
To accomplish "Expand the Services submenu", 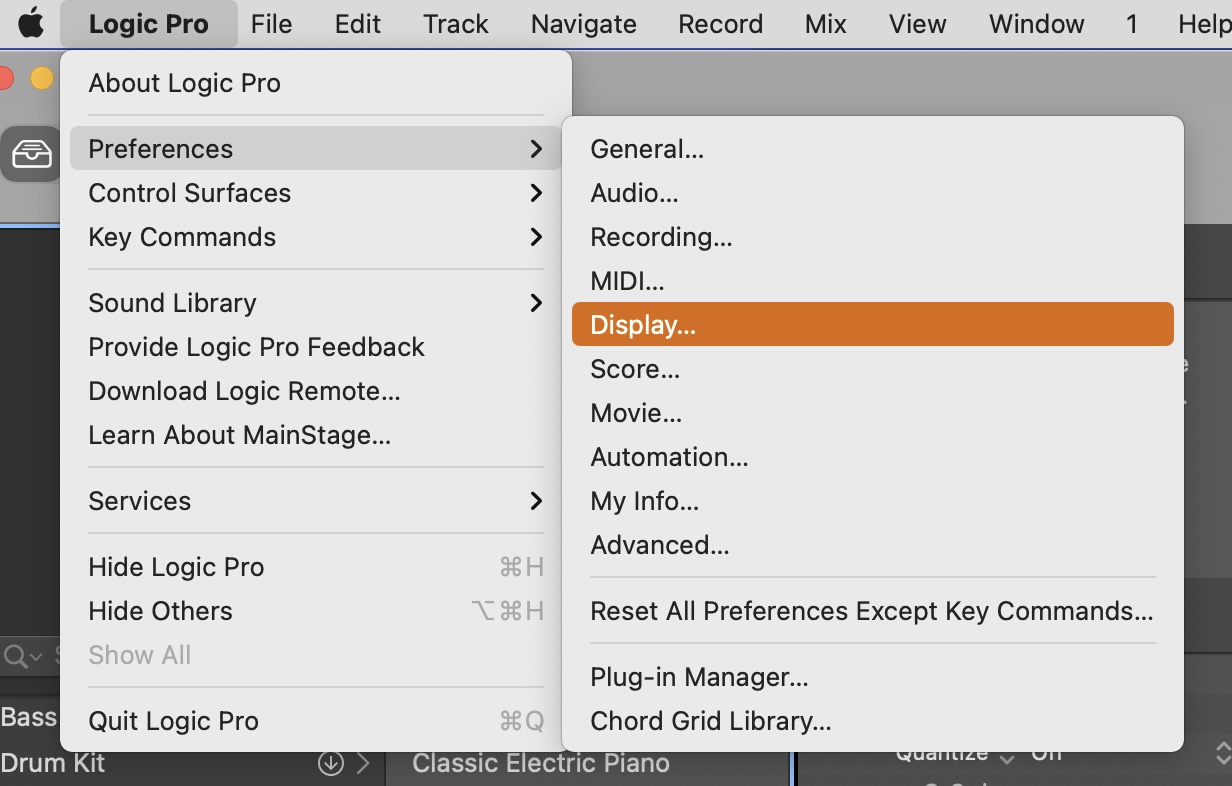I will (316, 501).
